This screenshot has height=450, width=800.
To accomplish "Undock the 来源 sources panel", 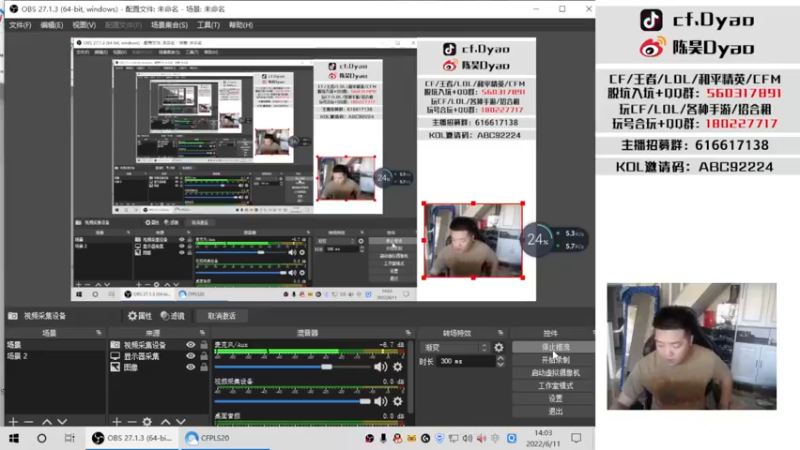I will tap(202, 333).
